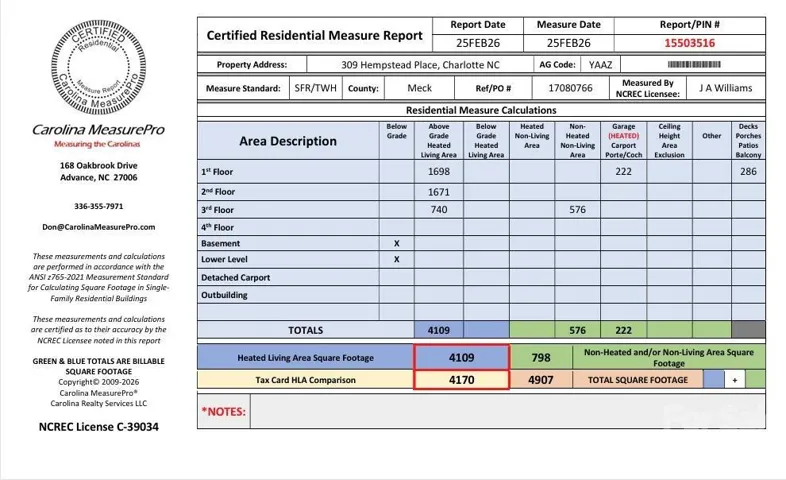Click the empty 4th Floor Above Grade cell
The image size is (786, 480).
(438, 227)
